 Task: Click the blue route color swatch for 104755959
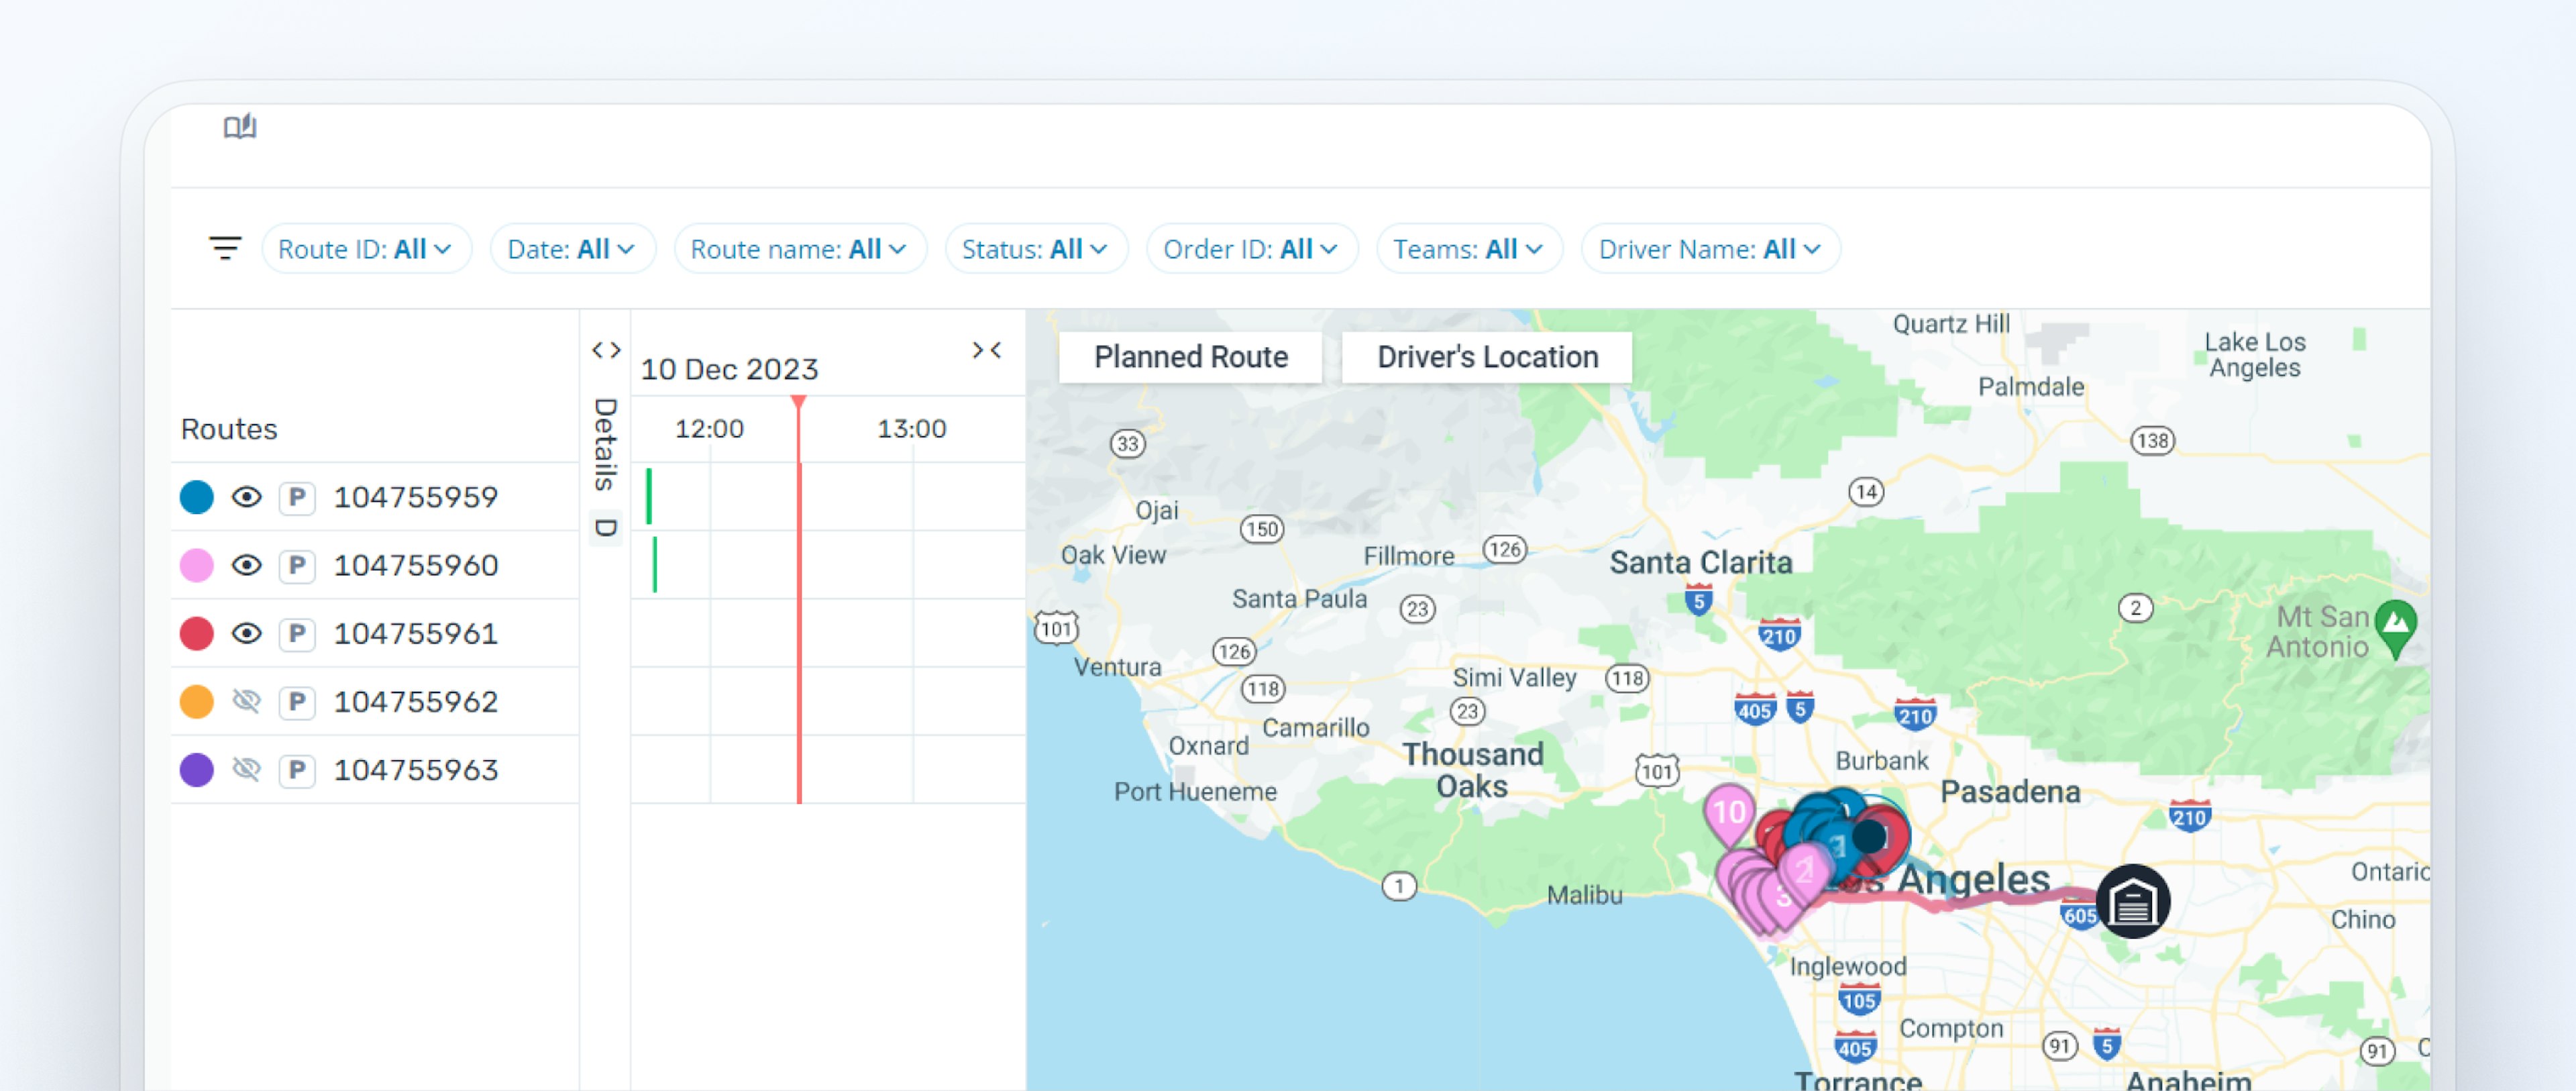click(197, 497)
